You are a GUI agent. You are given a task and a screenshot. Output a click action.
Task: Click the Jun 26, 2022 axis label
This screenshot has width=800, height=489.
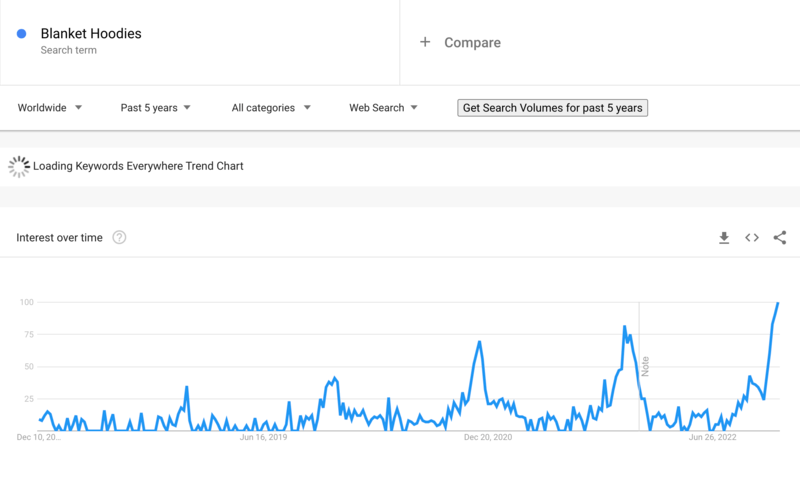point(712,437)
